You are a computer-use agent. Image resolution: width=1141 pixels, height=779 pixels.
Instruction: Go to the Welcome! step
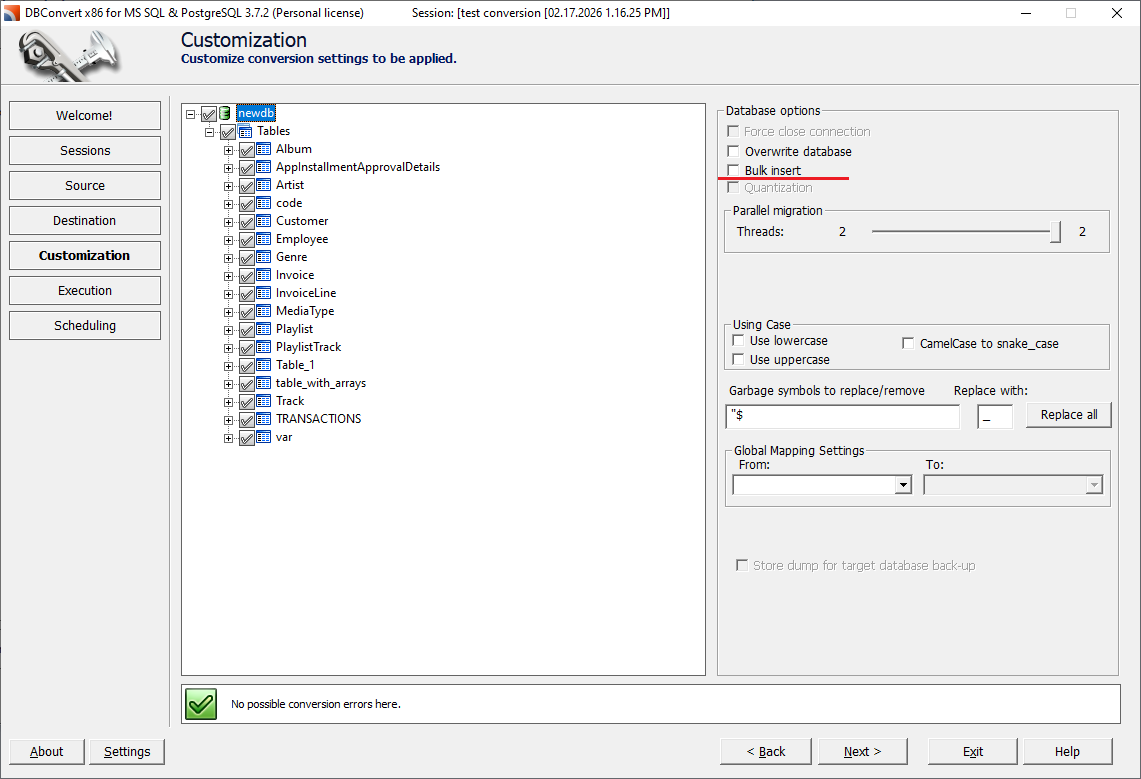pos(84,116)
